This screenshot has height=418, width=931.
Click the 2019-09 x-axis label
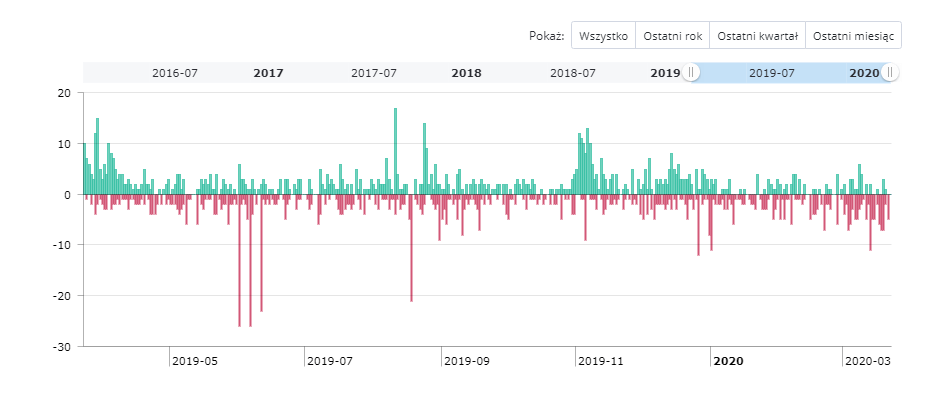467,361
